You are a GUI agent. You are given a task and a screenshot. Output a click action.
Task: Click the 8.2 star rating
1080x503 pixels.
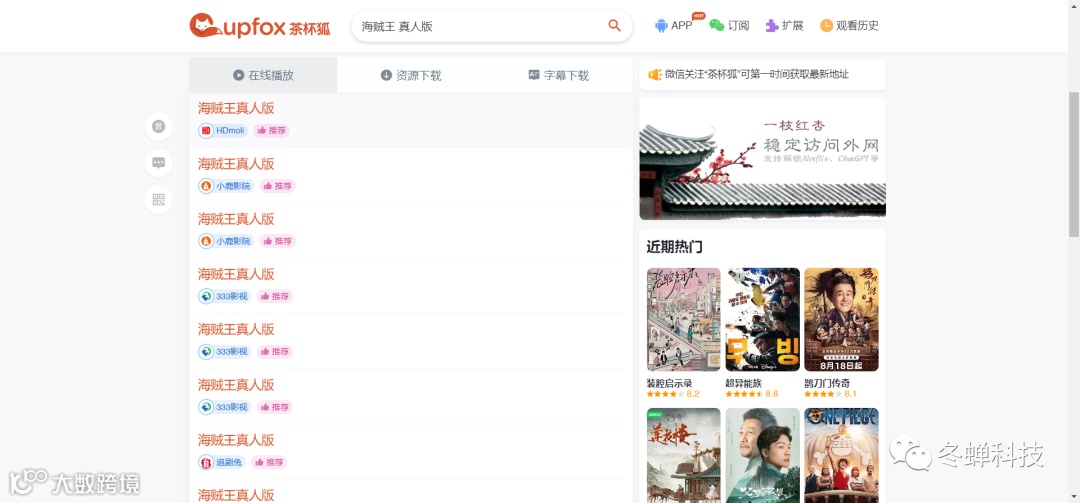point(673,394)
